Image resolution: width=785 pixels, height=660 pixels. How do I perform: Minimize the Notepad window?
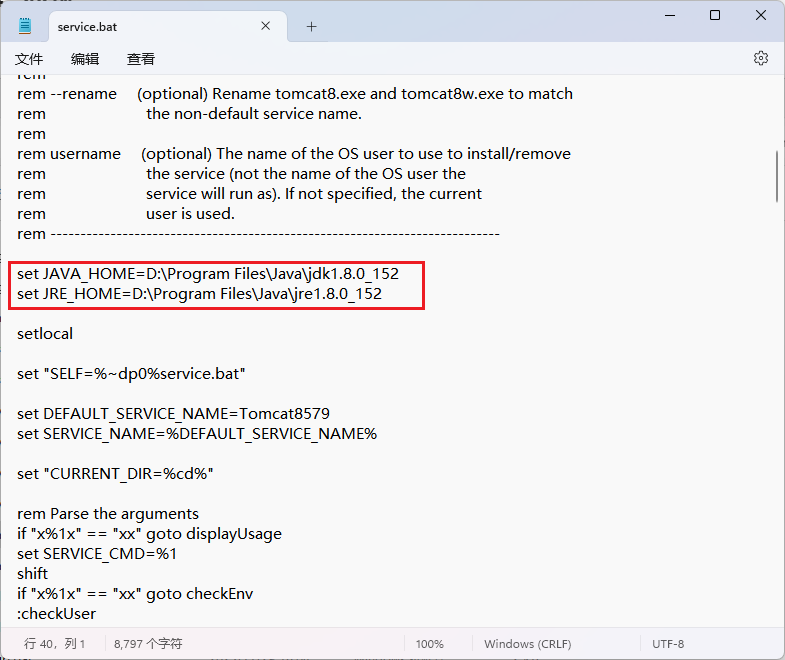670,16
